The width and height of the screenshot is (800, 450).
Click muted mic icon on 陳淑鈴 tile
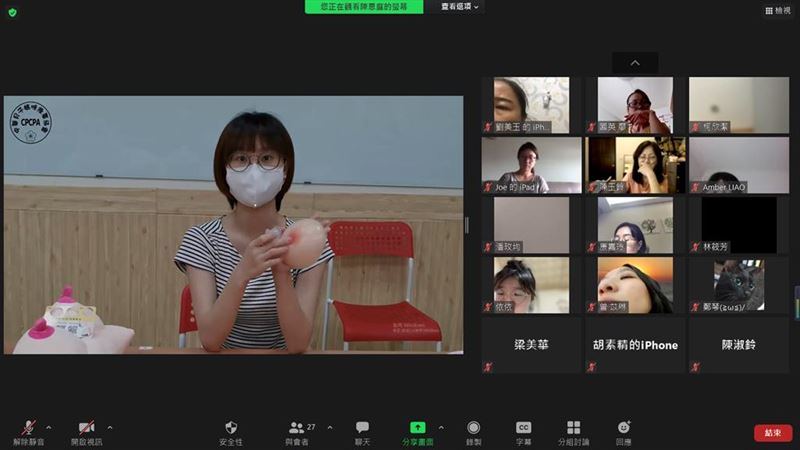click(695, 367)
